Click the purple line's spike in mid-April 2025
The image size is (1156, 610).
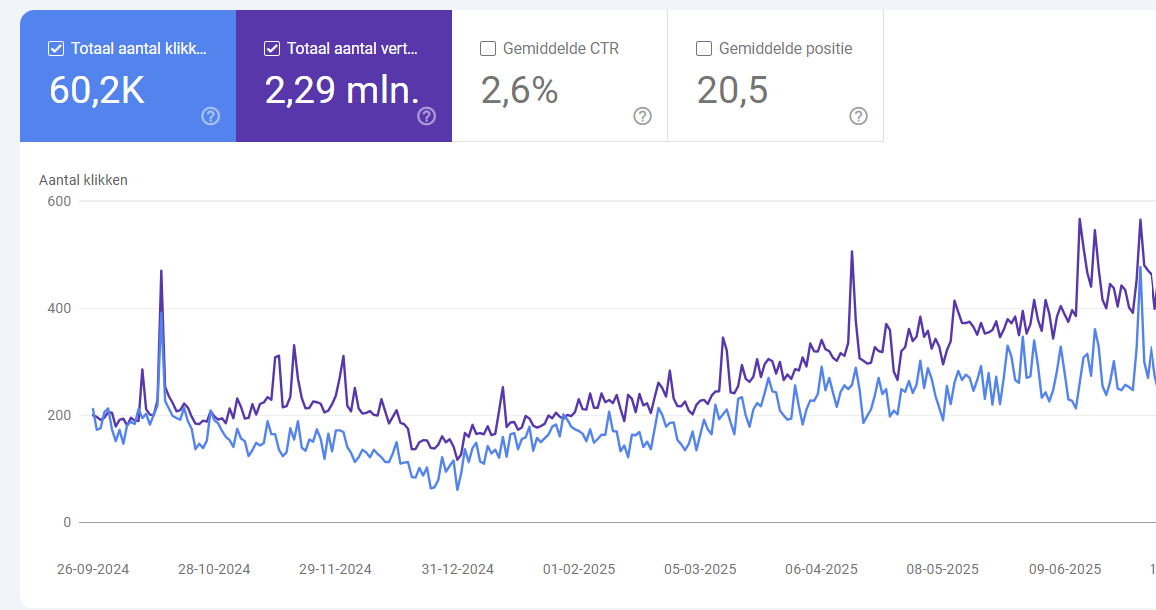(x=852, y=252)
